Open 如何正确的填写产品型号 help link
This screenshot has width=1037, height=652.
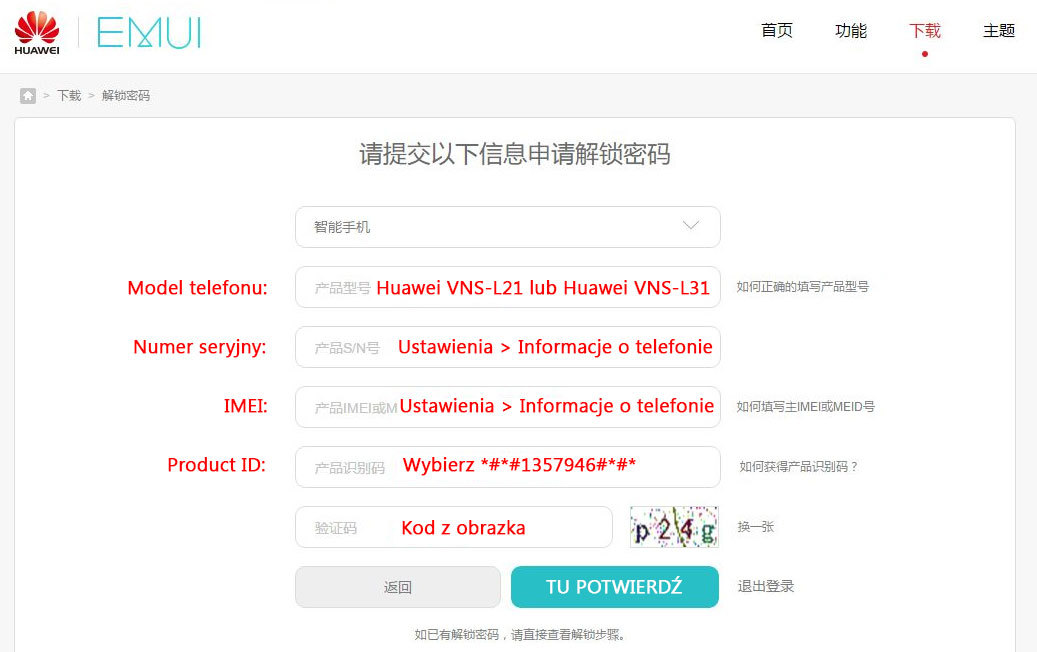point(802,287)
